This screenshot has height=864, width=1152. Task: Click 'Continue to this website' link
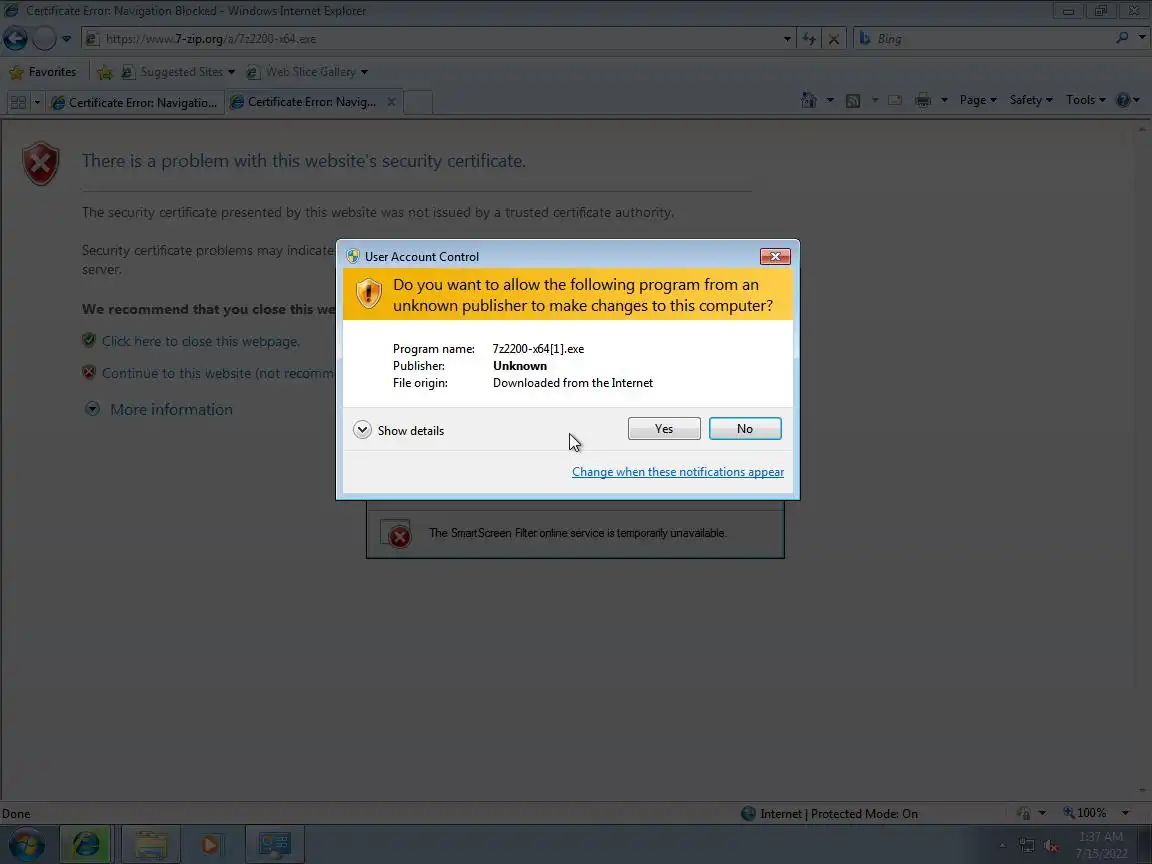pyautogui.click(x=218, y=373)
